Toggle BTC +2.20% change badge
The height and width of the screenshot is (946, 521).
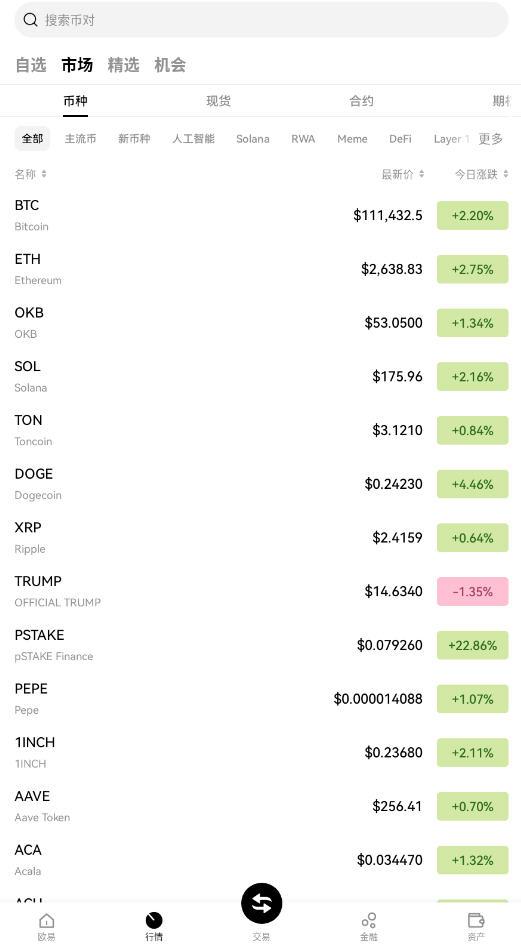473,215
